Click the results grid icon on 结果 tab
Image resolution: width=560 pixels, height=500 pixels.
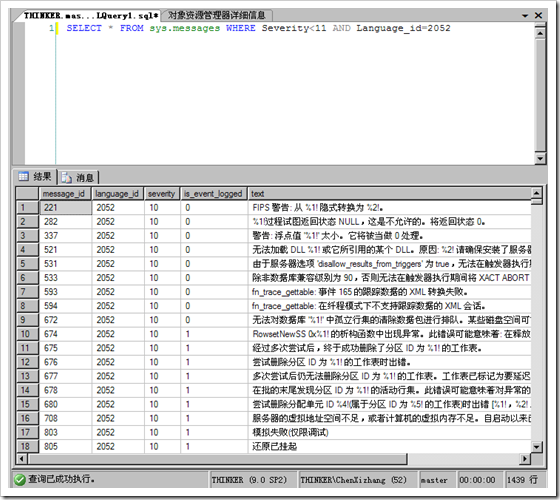[x=24, y=176]
